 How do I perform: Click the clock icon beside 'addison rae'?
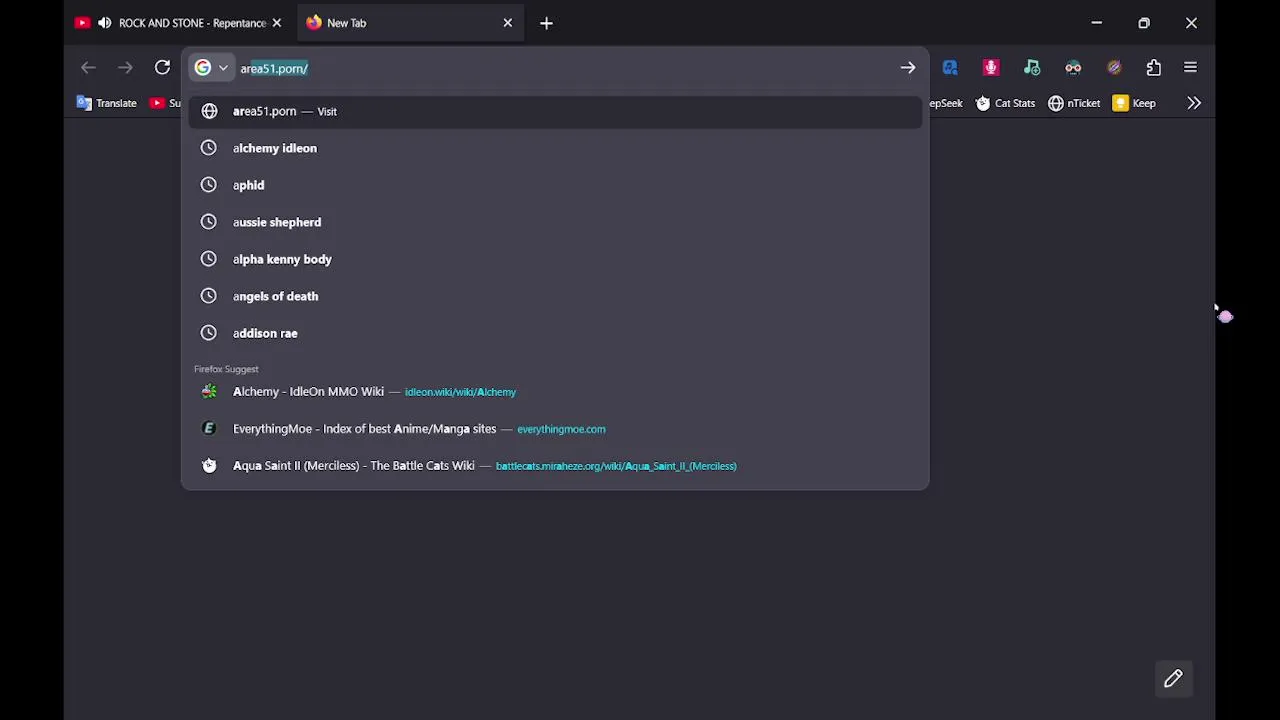(208, 333)
